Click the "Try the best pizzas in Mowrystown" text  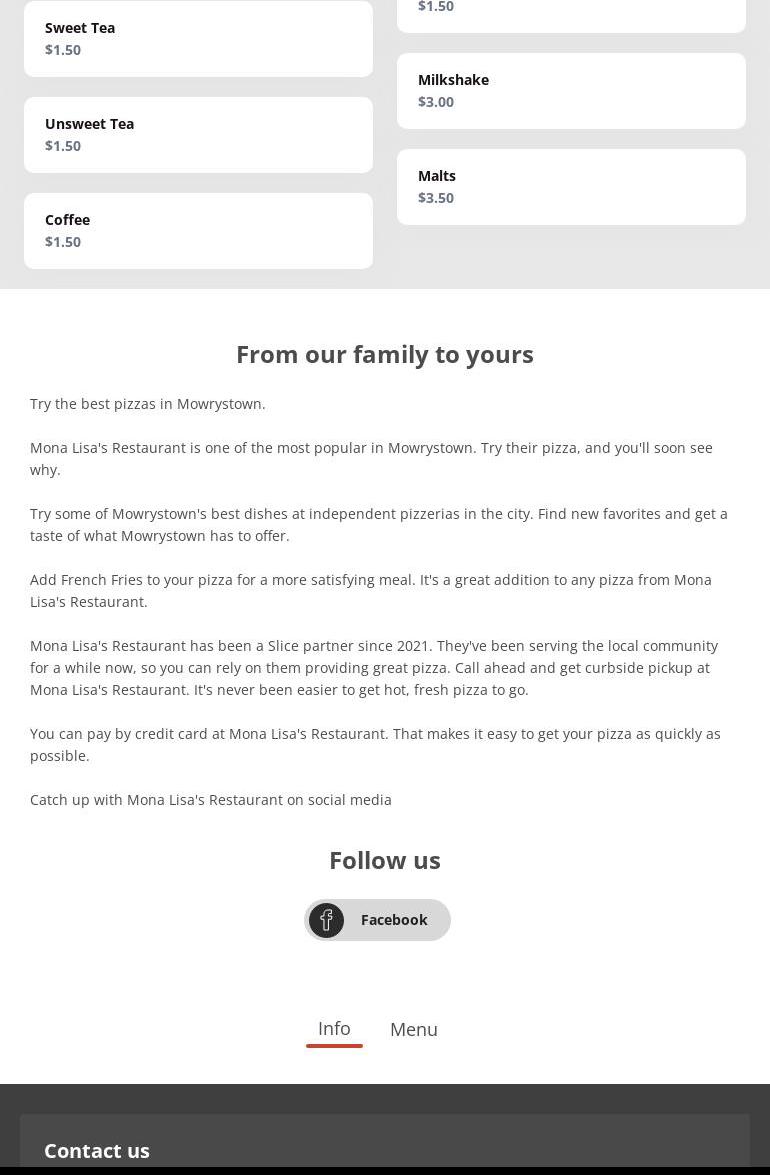148,404
